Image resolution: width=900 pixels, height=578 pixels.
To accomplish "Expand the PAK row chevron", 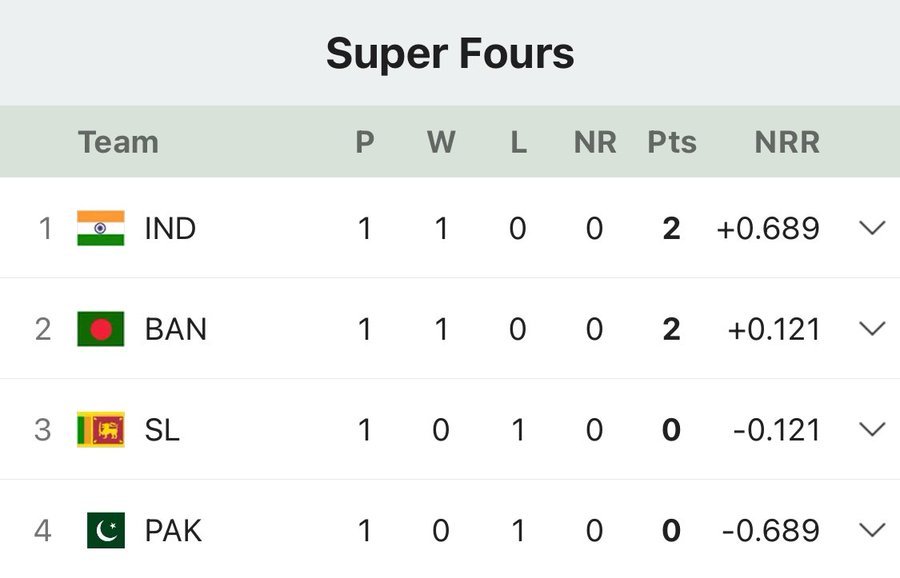I will (x=872, y=530).
